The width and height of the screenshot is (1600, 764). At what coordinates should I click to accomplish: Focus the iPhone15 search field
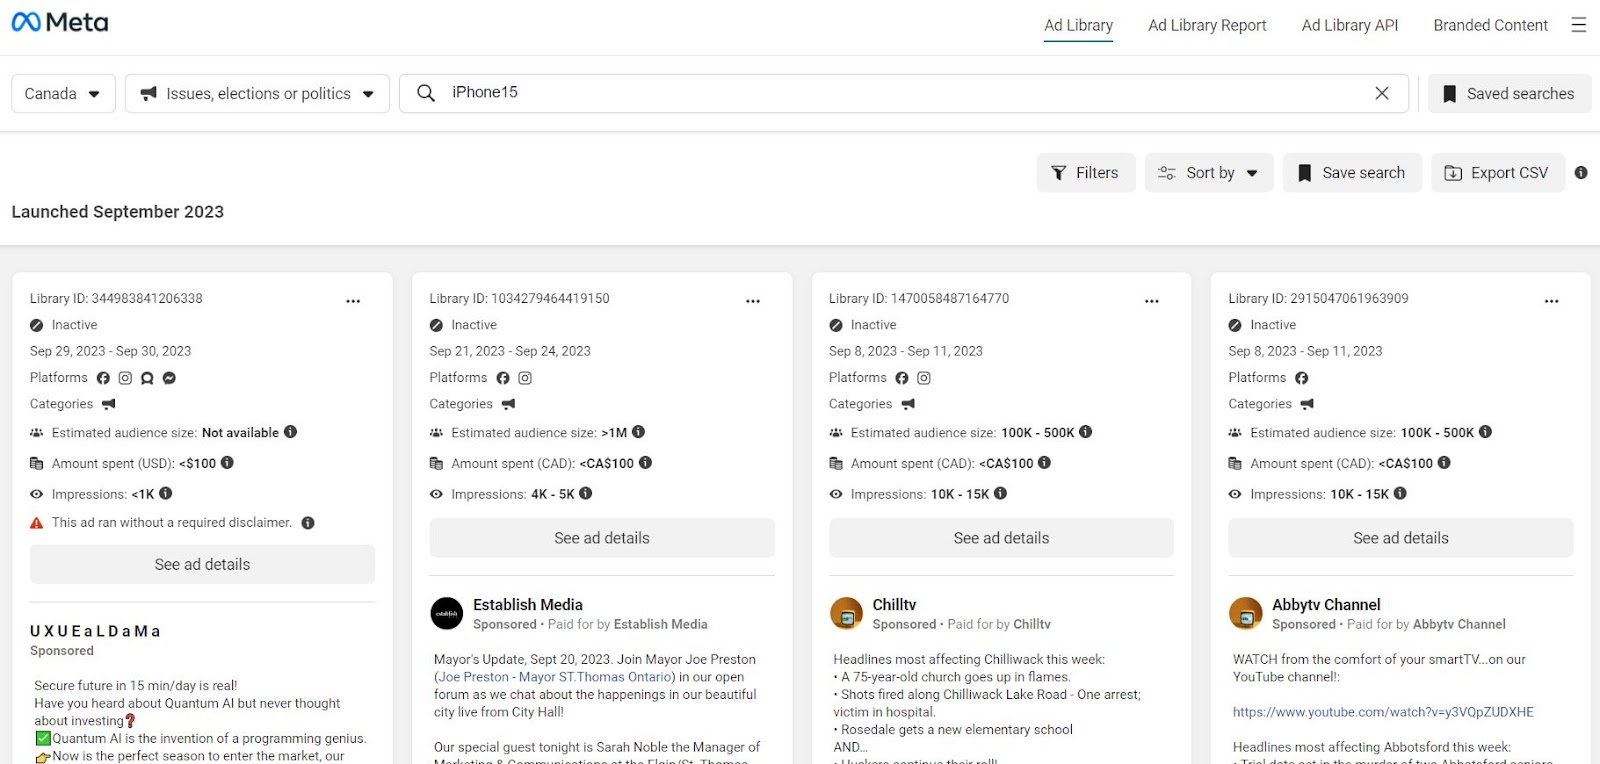coord(904,93)
